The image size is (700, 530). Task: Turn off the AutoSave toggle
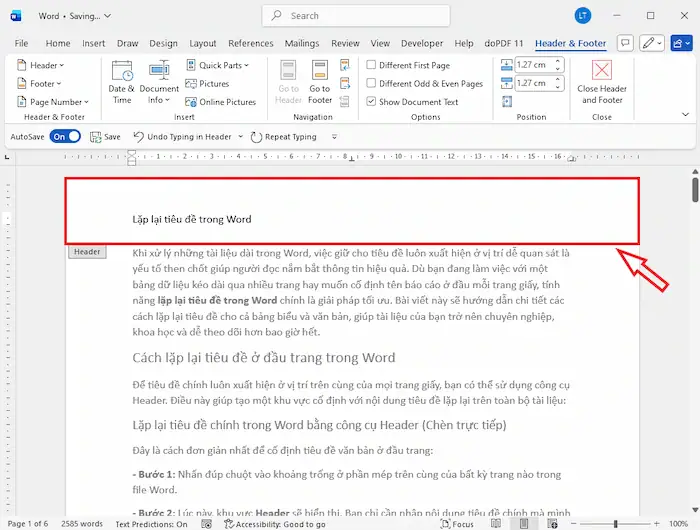point(65,137)
